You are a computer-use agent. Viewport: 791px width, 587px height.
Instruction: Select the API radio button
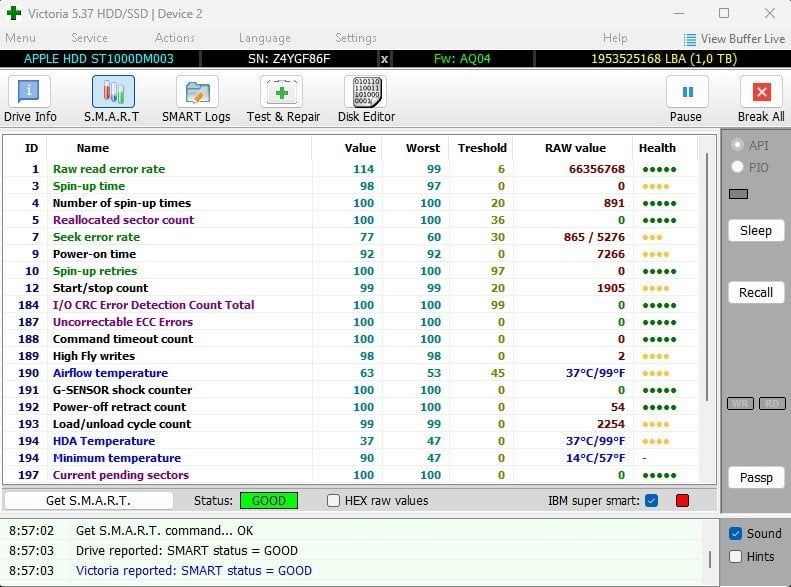pyautogui.click(x=738, y=145)
